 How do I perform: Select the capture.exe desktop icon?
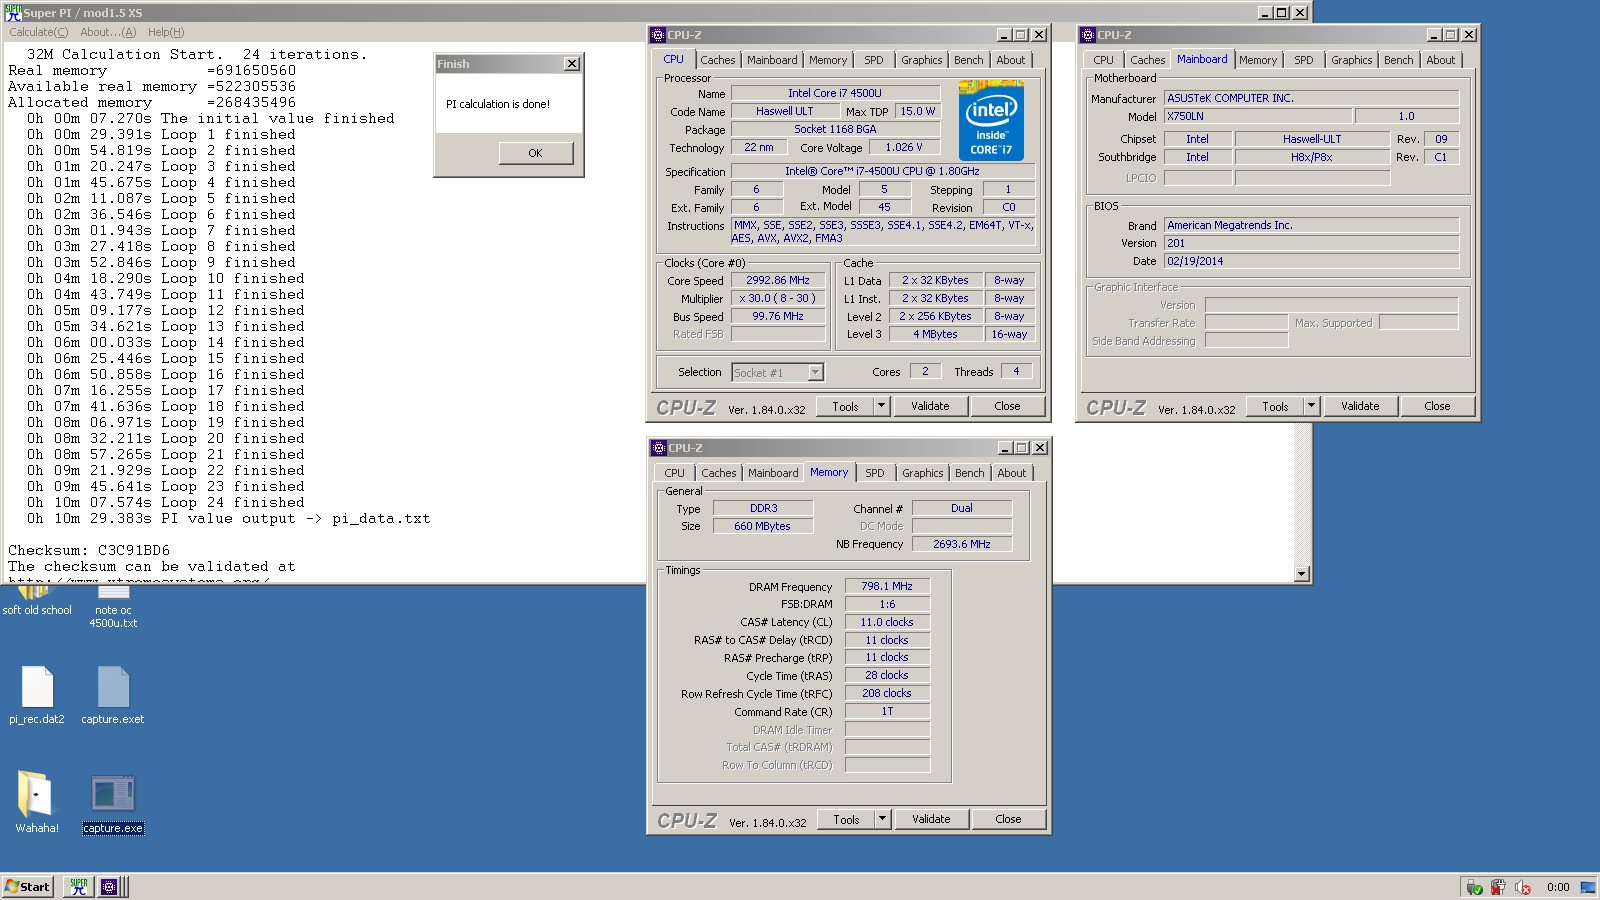[113, 804]
